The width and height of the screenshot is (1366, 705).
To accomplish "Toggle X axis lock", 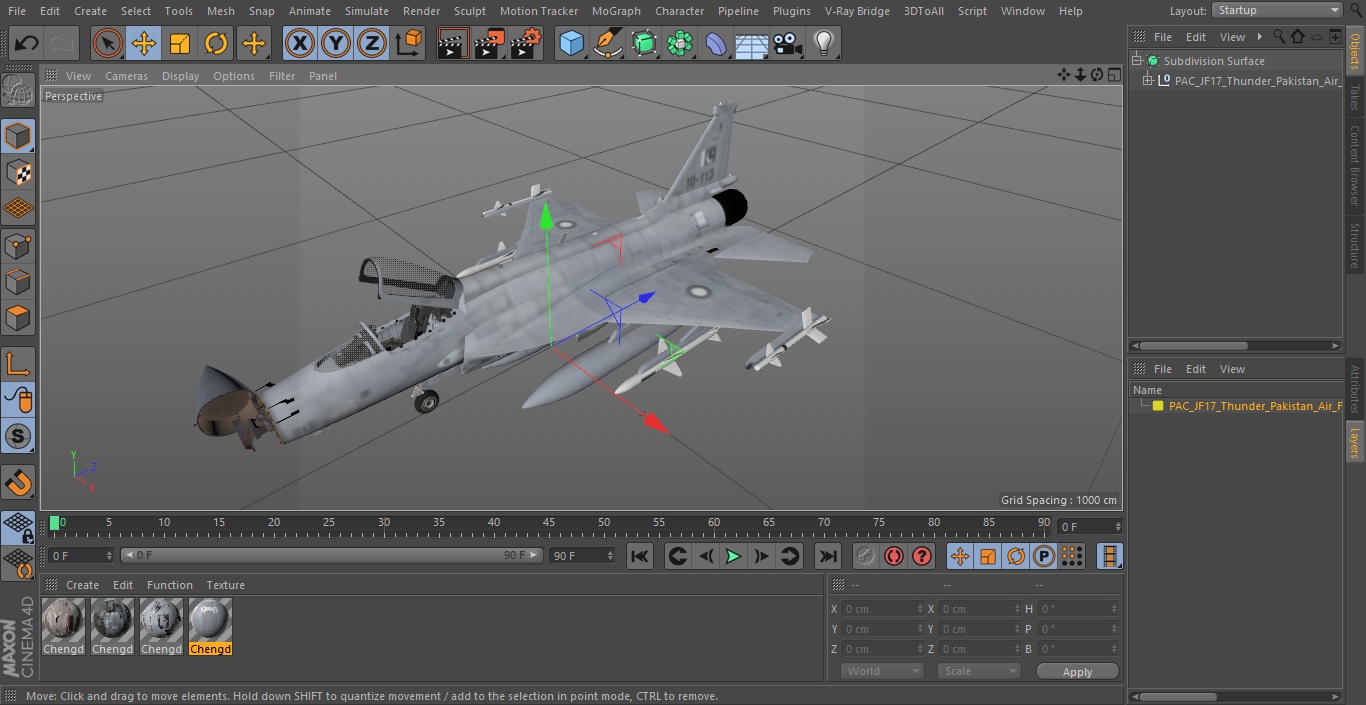I will pos(300,43).
